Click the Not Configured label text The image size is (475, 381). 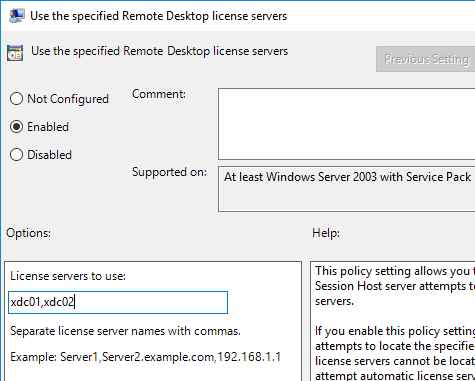tap(68, 99)
